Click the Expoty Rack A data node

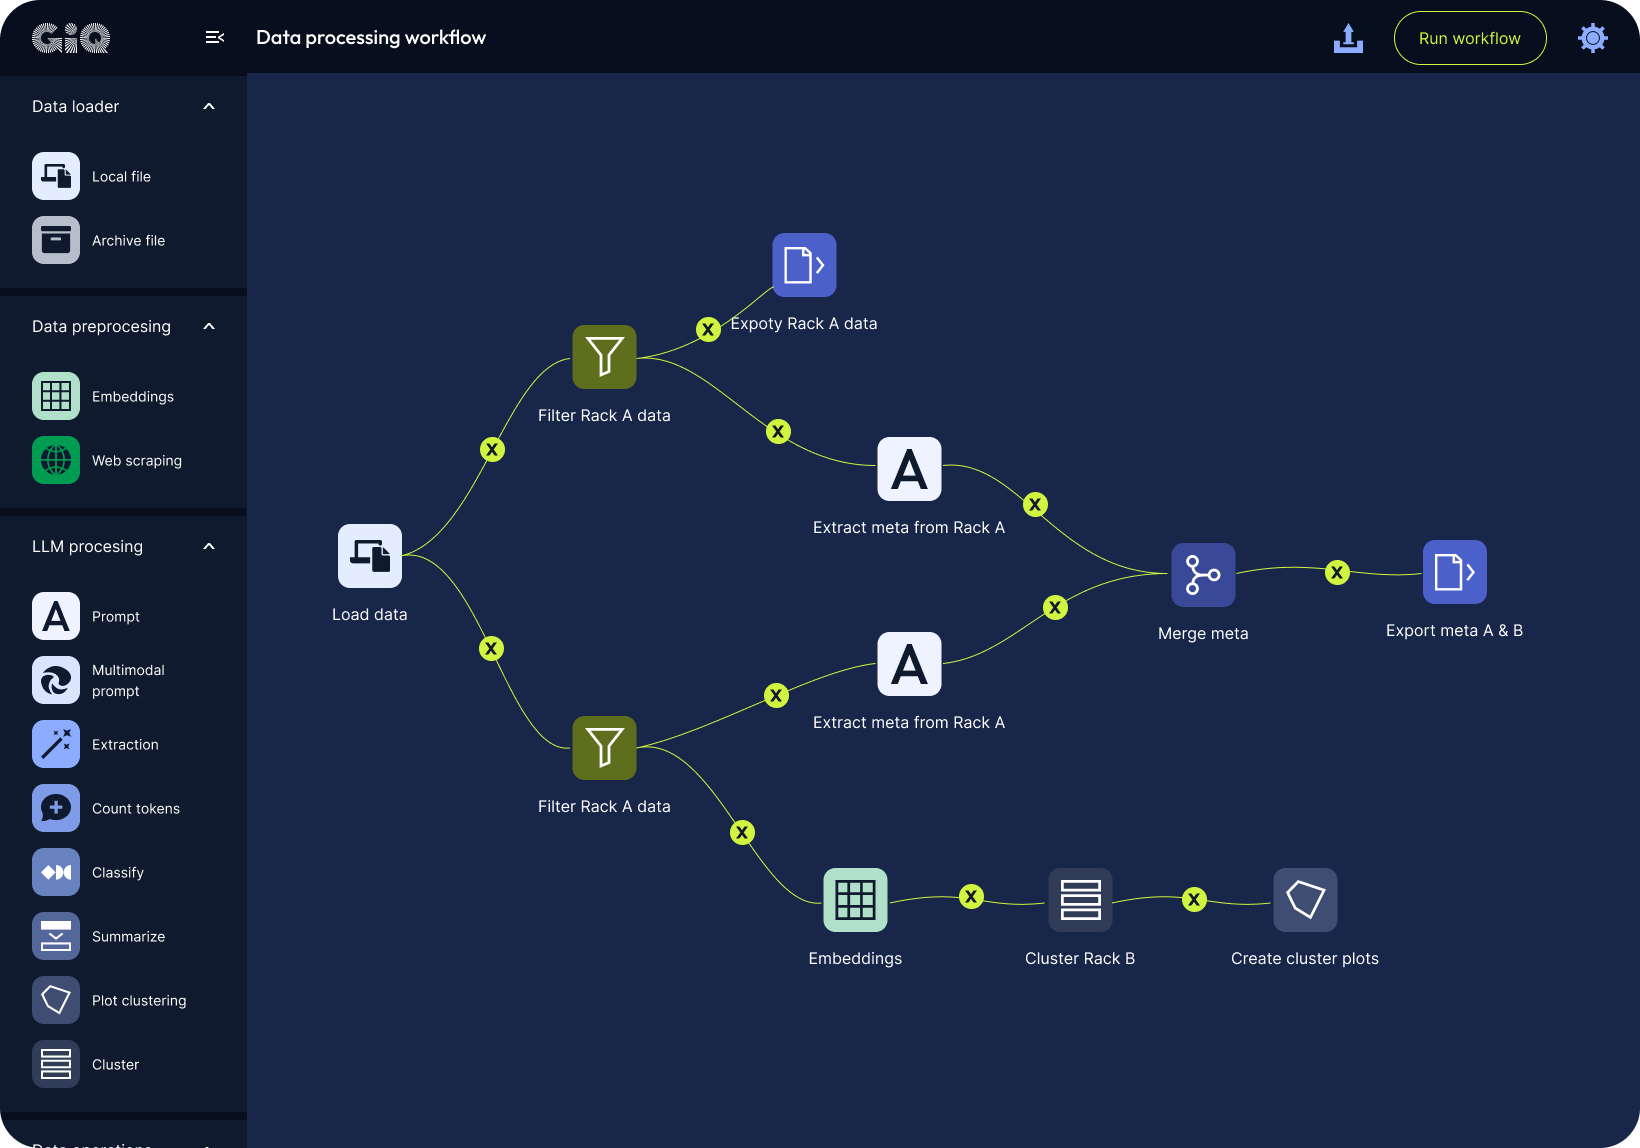804,265
